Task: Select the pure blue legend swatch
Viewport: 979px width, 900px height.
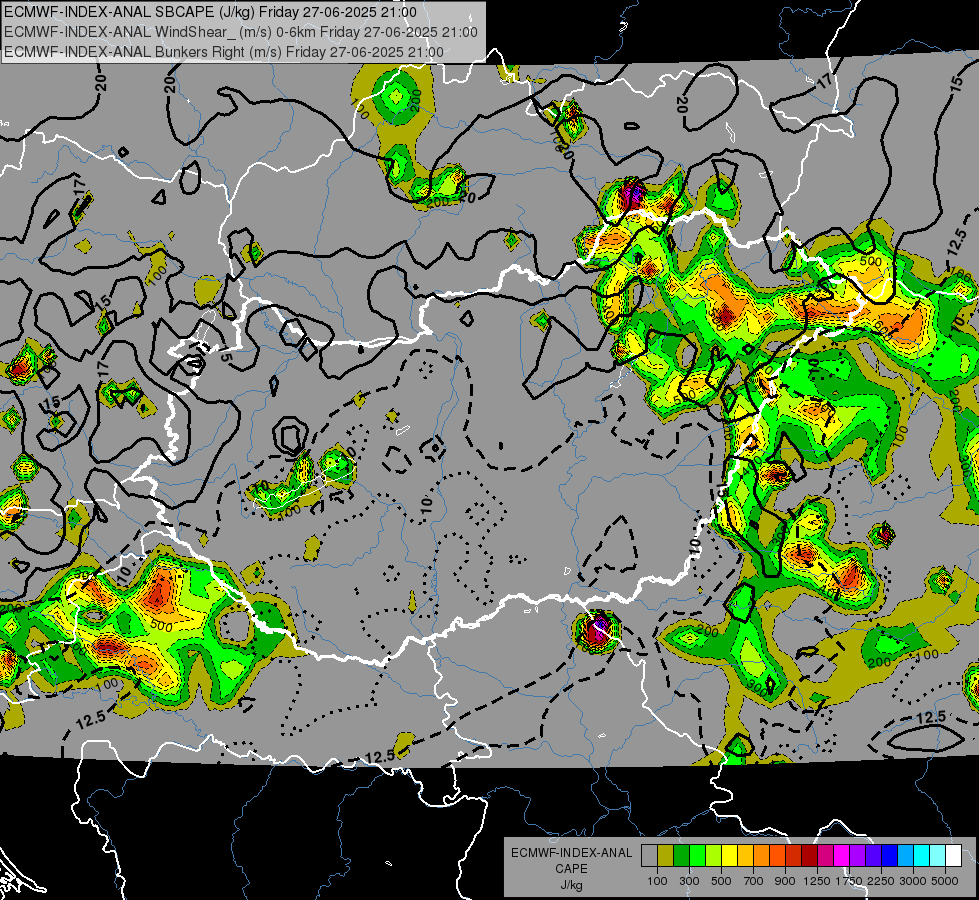Action: coord(890,856)
